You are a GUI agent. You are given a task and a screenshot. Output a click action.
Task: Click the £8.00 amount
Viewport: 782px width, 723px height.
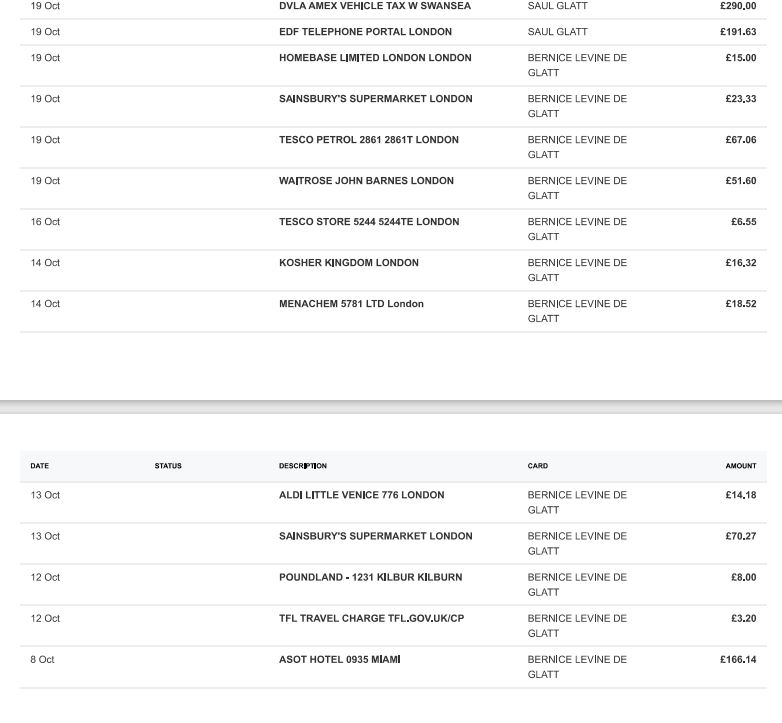[744, 577]
